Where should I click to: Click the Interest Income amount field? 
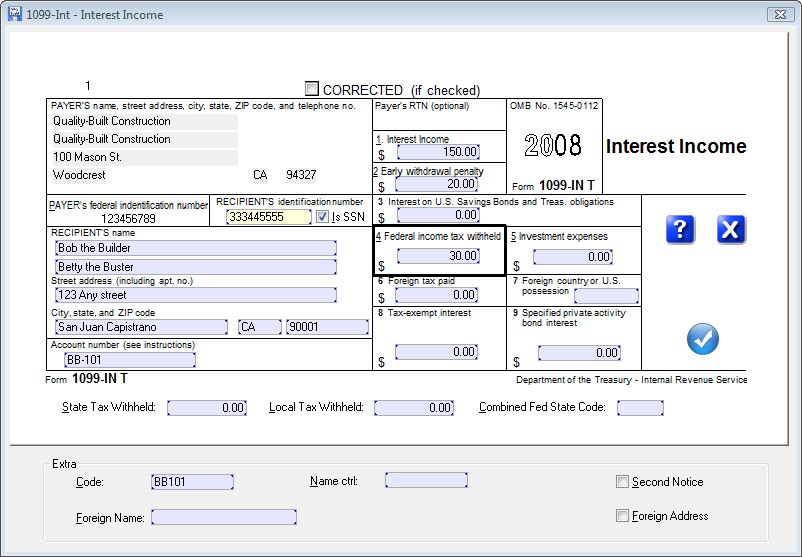[438, 152]
